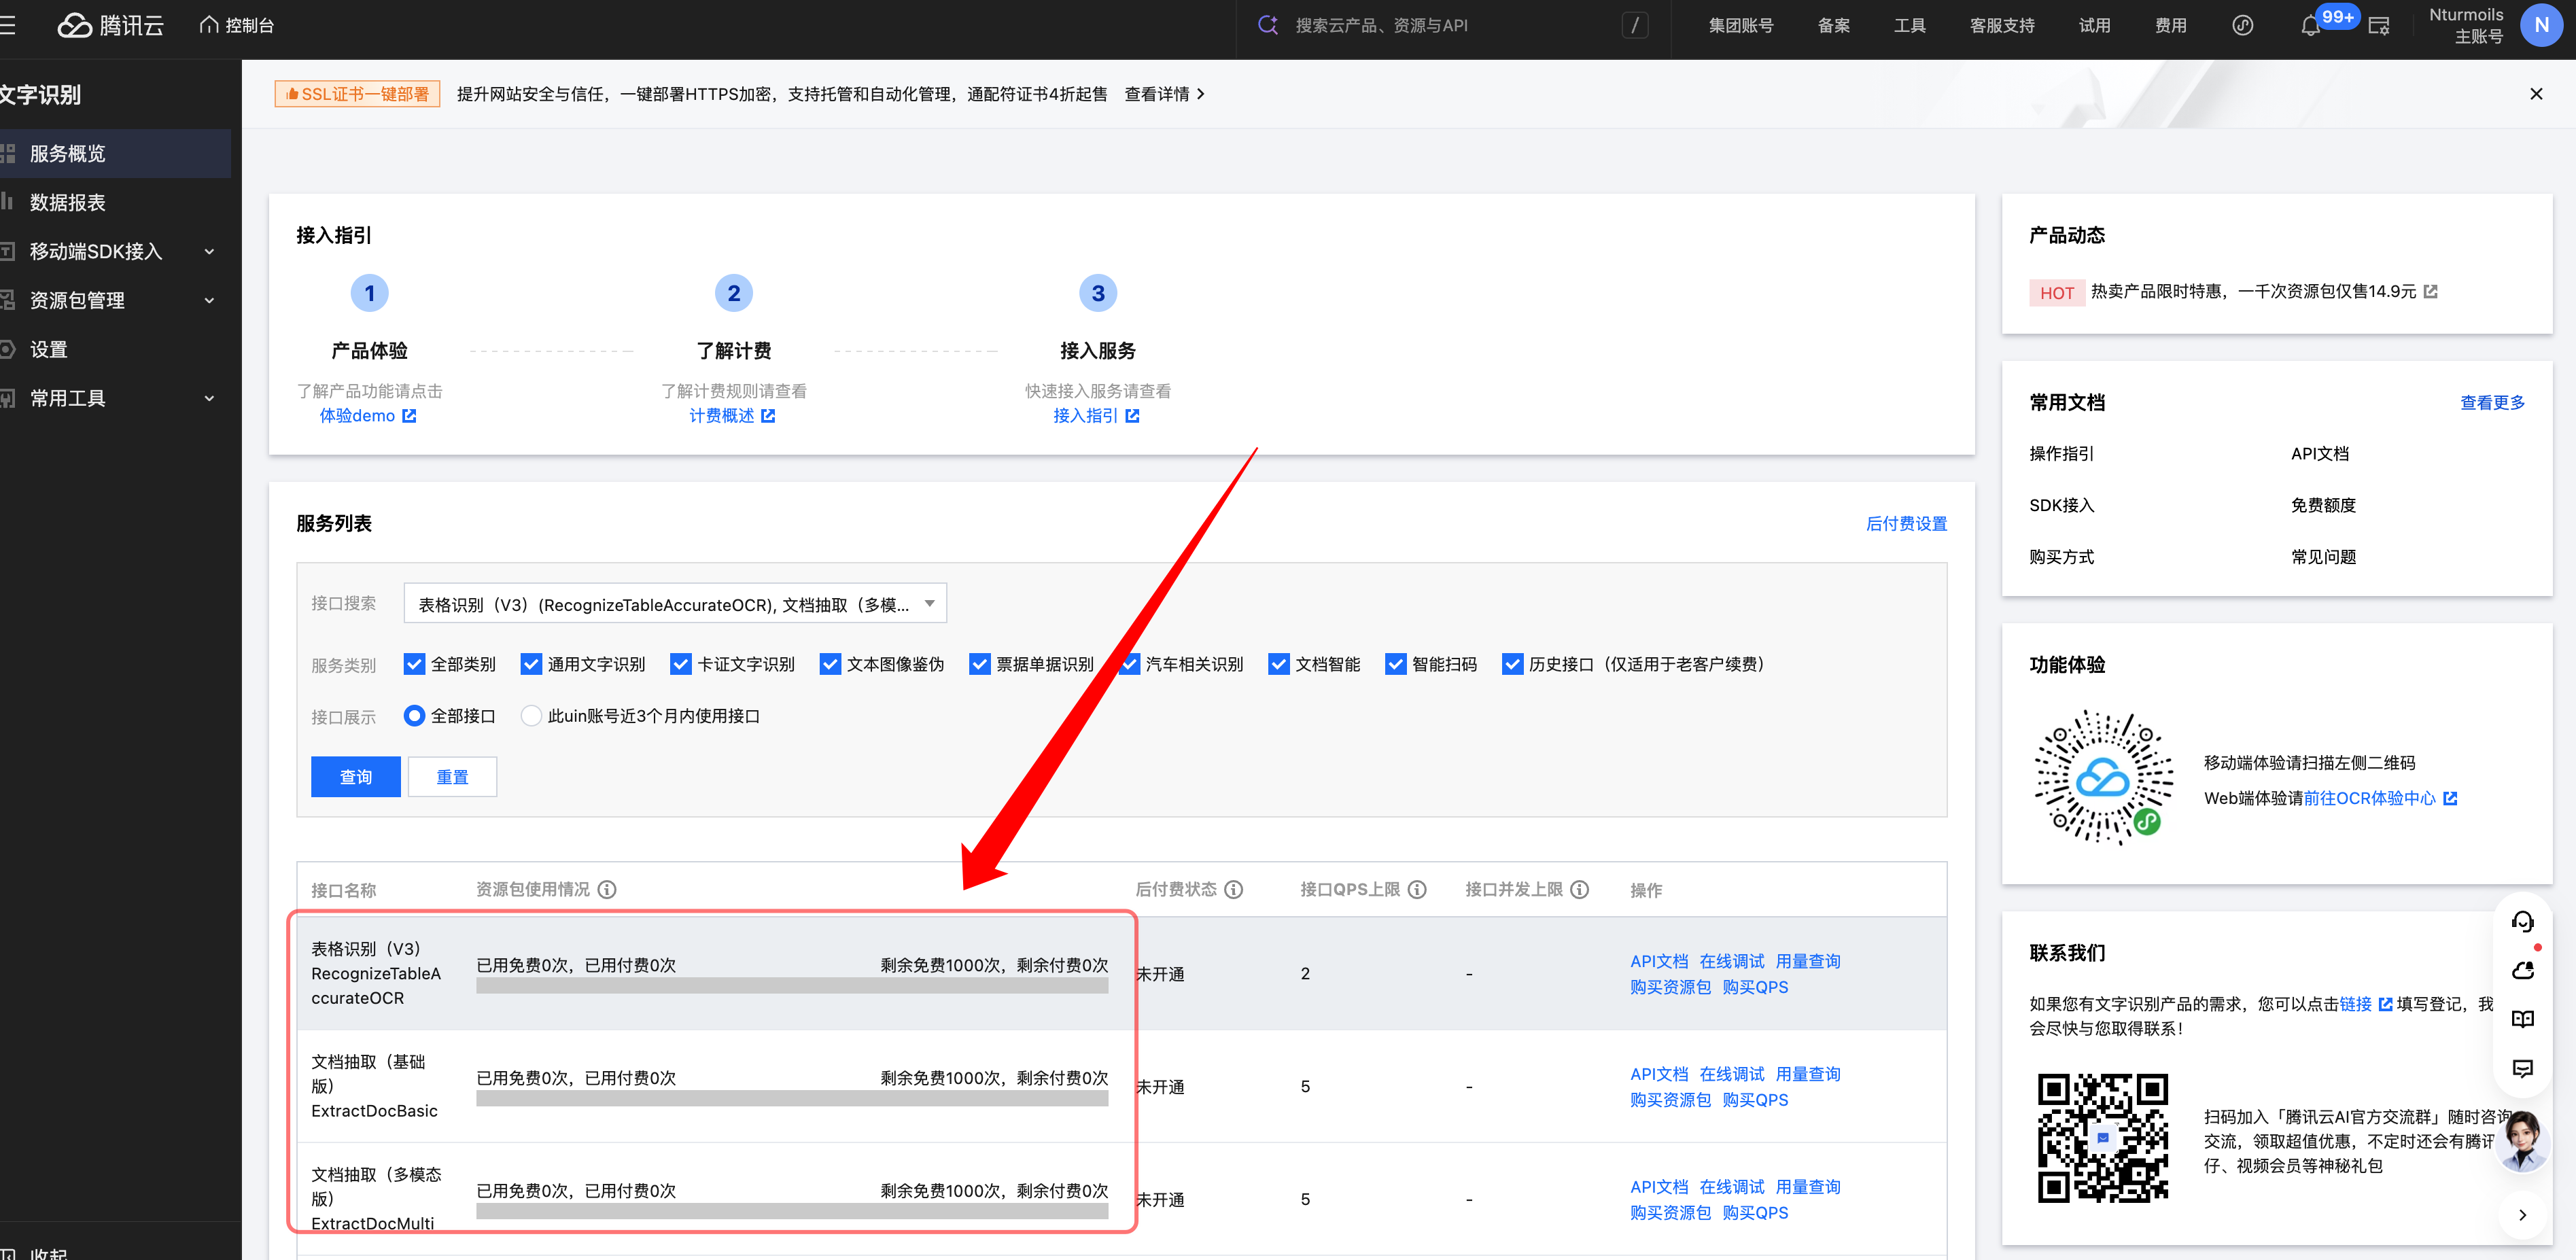Open 购买资源包 for RecognizeTableAccurateOCR
Screen dimensions: 2576x1260
(1671, 988)
